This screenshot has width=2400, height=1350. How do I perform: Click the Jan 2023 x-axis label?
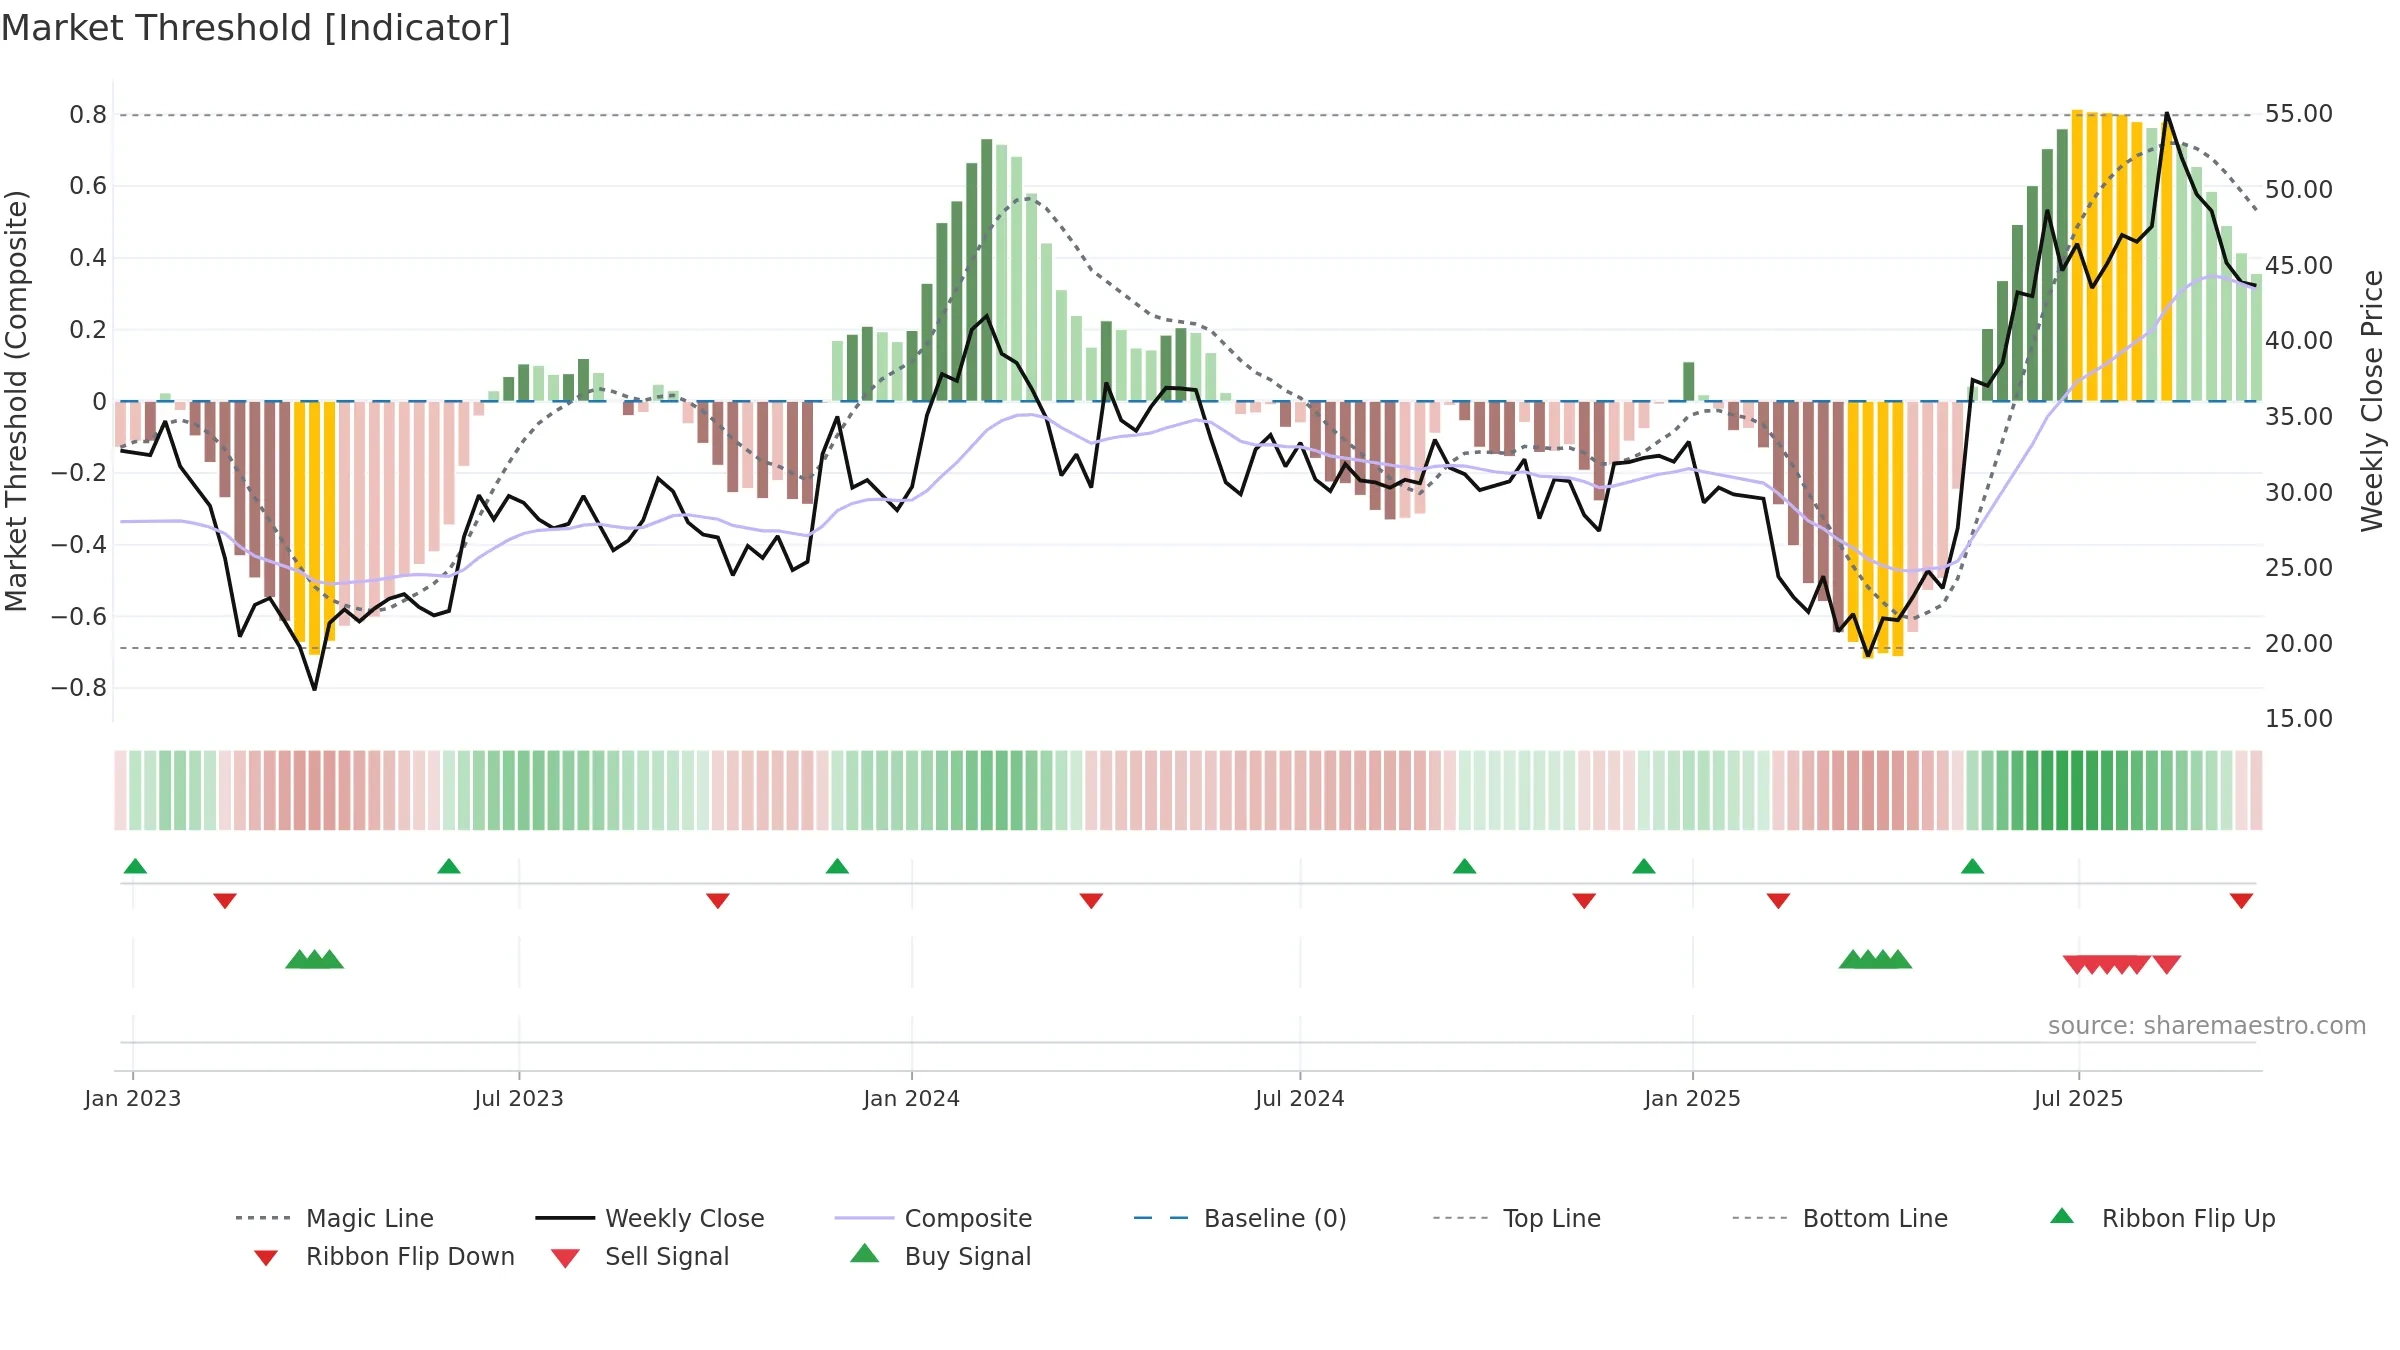point(133,1099)
